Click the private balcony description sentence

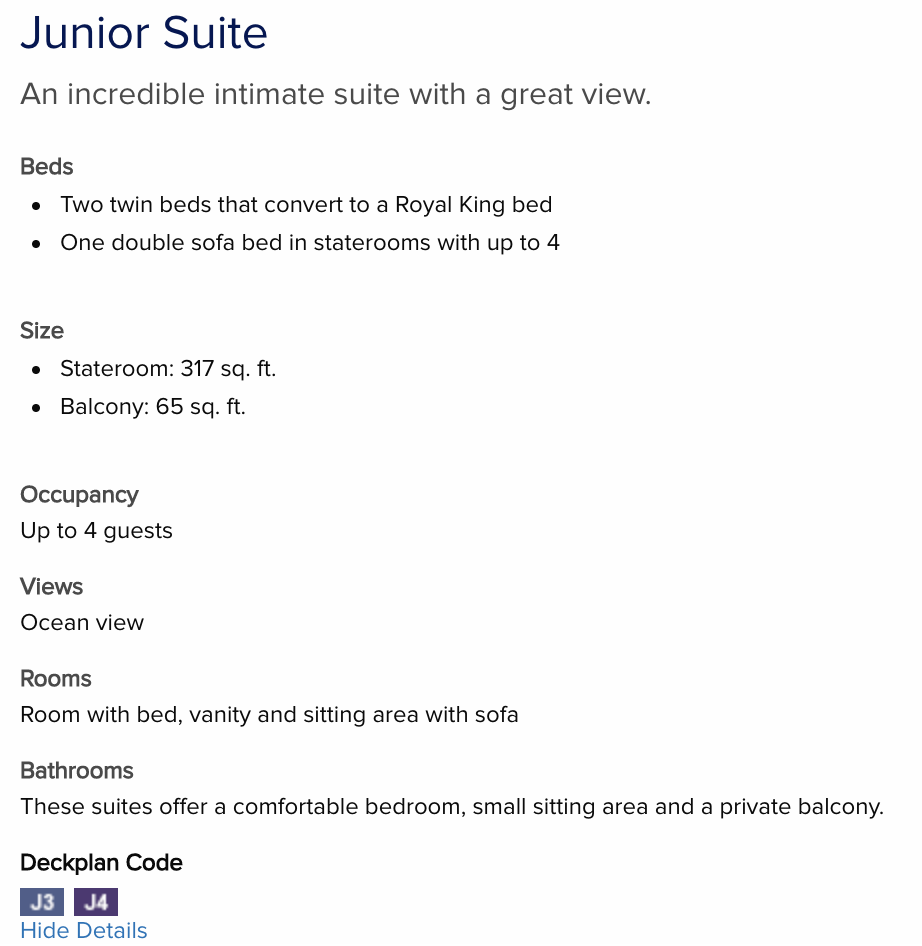pyautogui.click(x=452, y=807)
